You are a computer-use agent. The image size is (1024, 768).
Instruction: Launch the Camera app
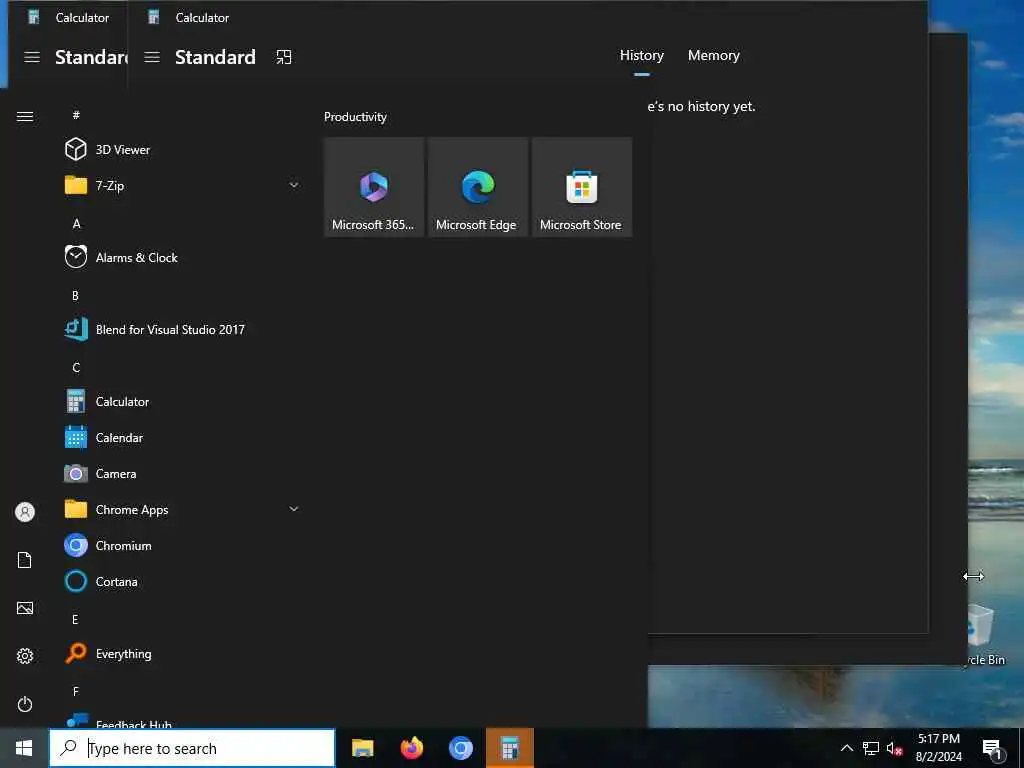pyautogui.click(x=182, y=473)
